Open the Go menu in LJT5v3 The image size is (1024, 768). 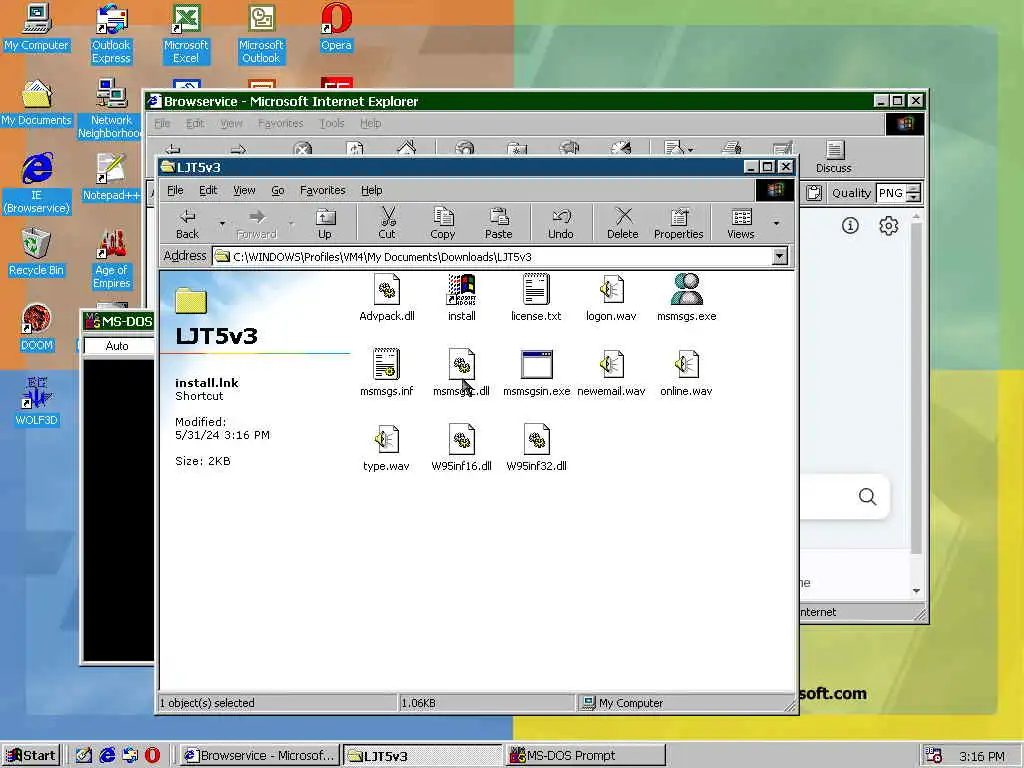click(278, 190)
